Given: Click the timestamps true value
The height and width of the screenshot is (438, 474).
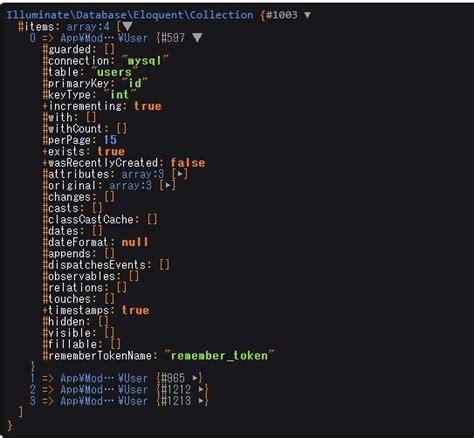Looking at the screenshot, I should click(135, 310).
